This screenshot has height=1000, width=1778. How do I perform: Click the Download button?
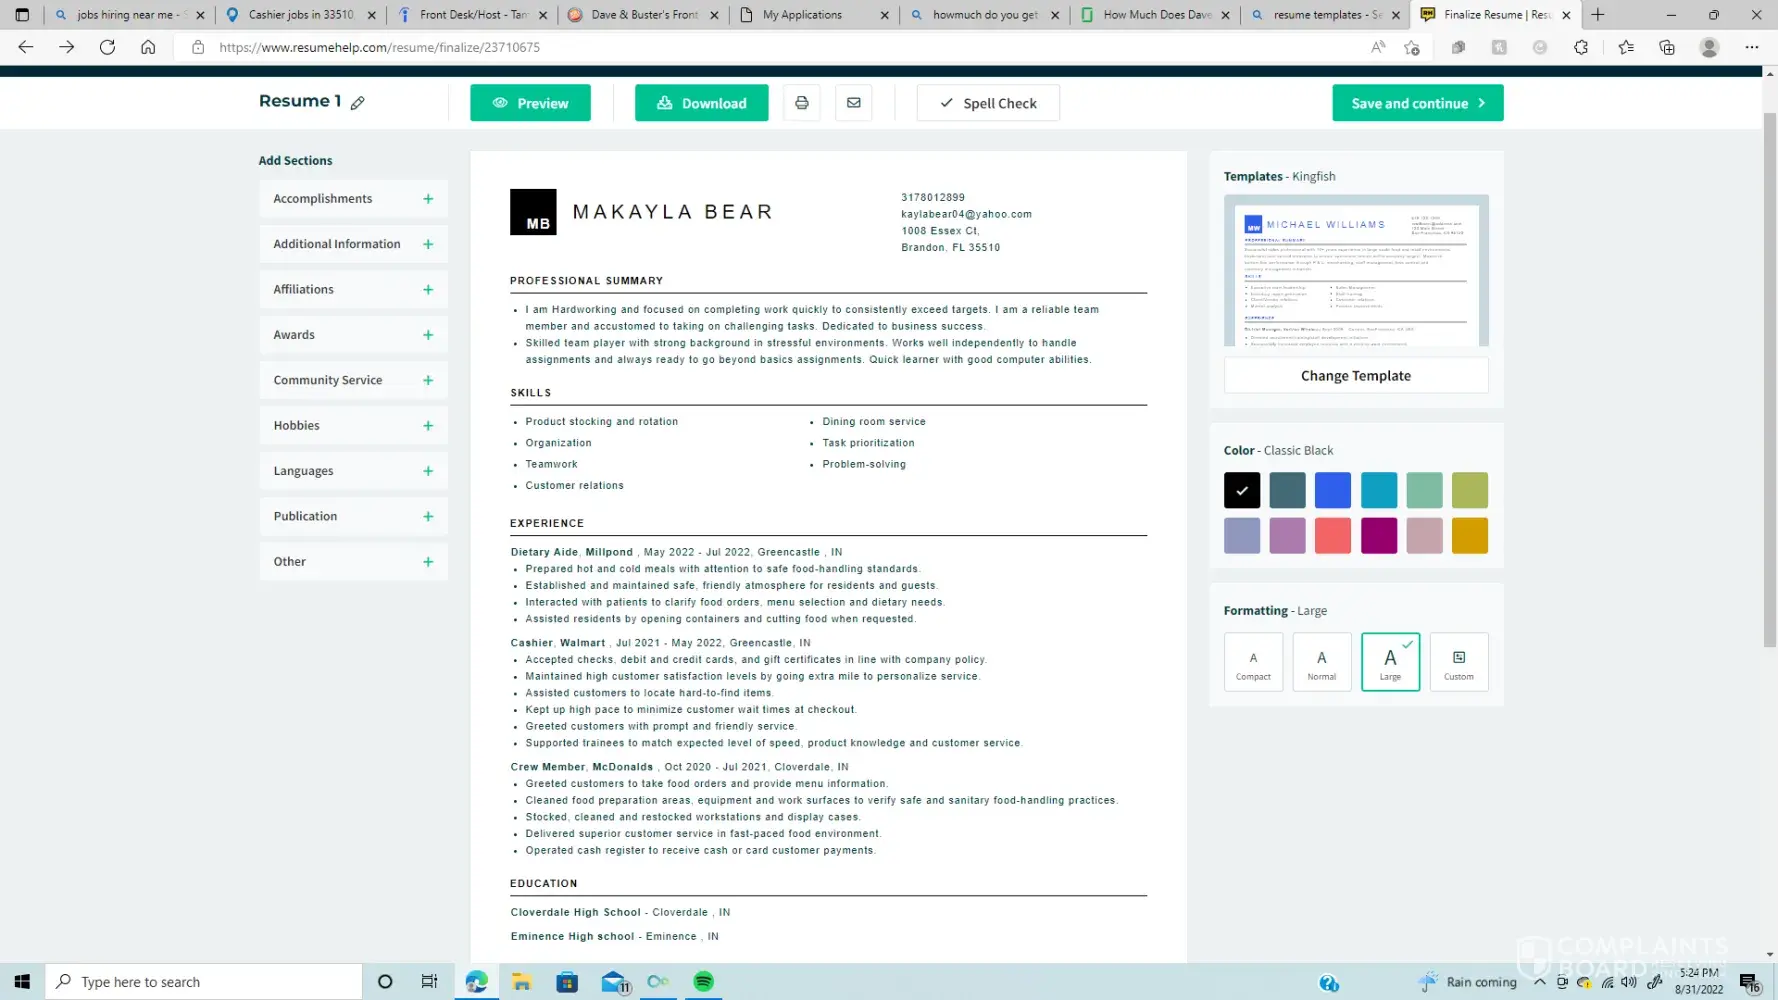point(701,103)
